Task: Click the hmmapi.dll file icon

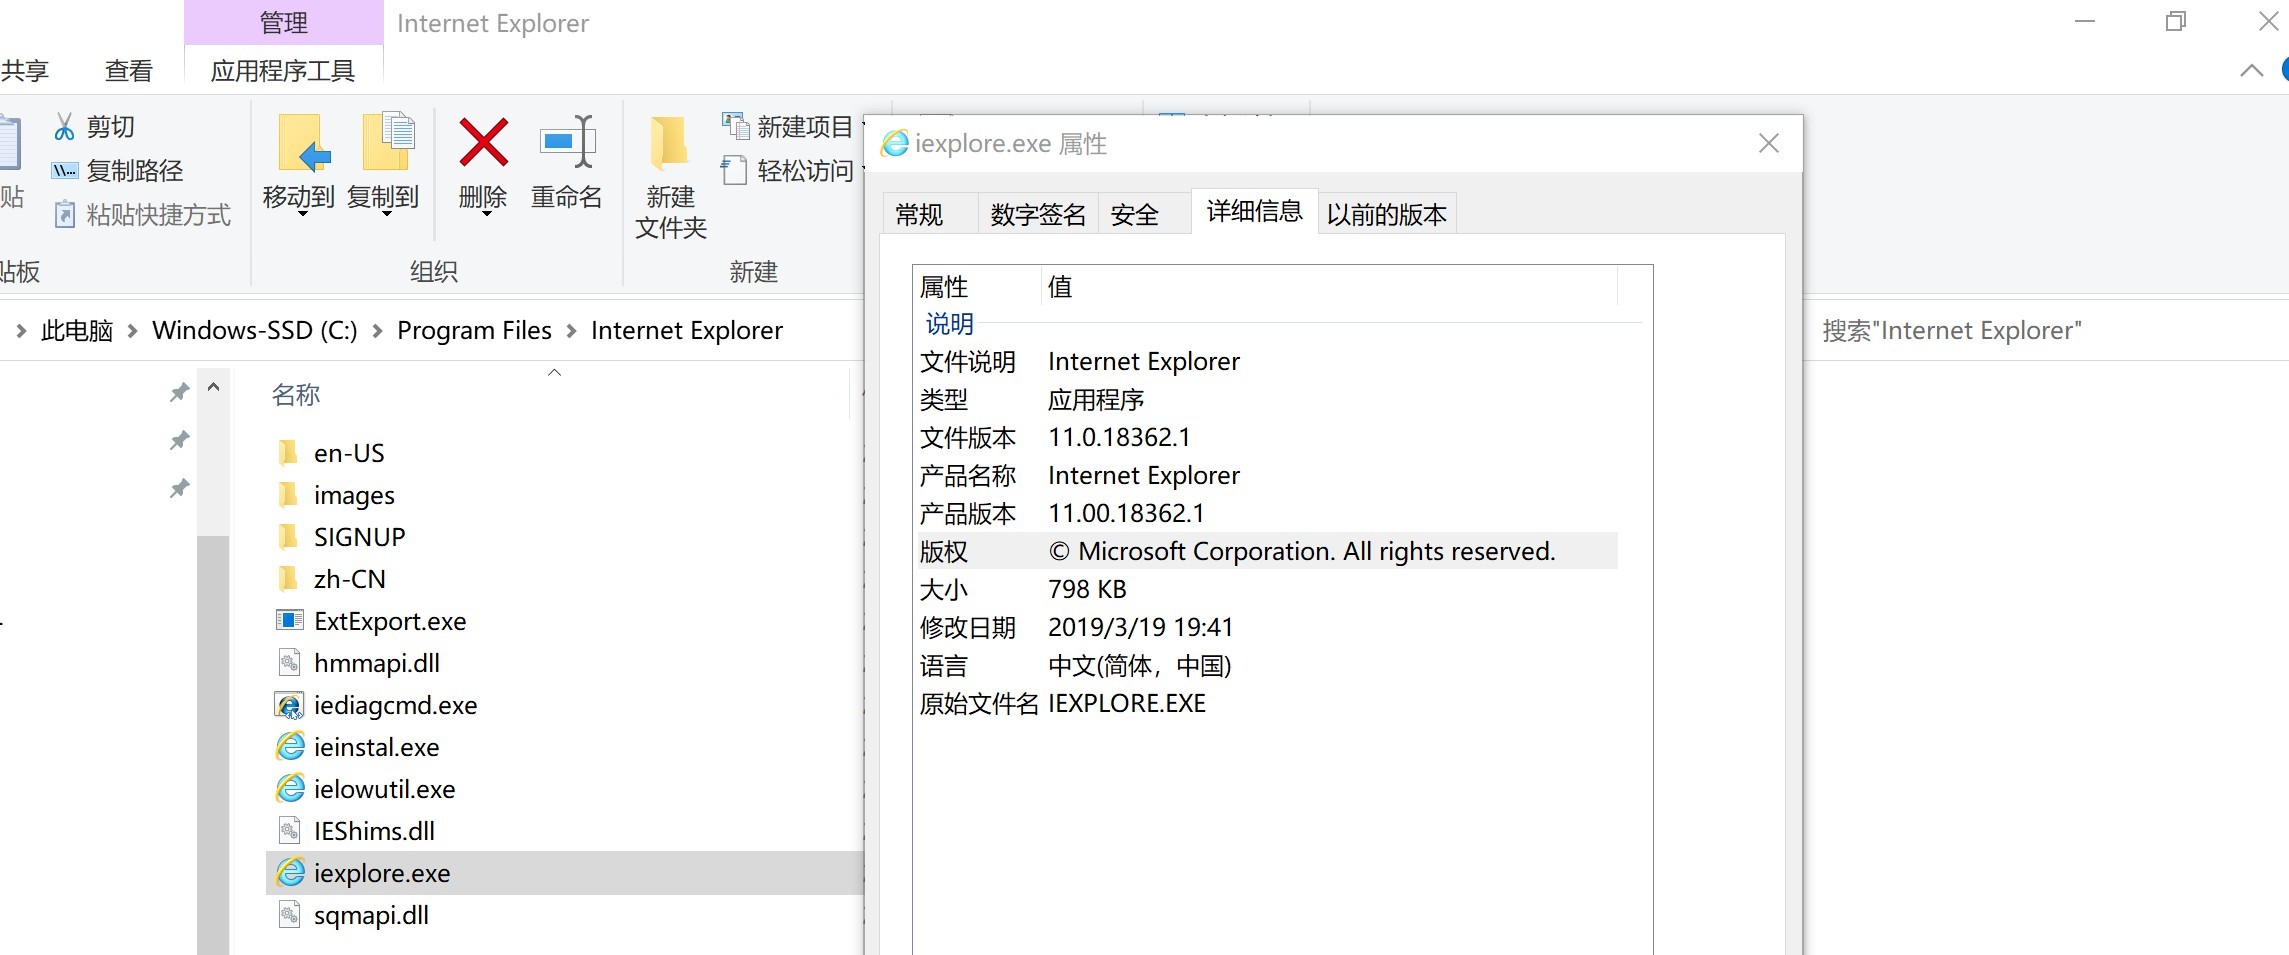Action: click(289, 663)
